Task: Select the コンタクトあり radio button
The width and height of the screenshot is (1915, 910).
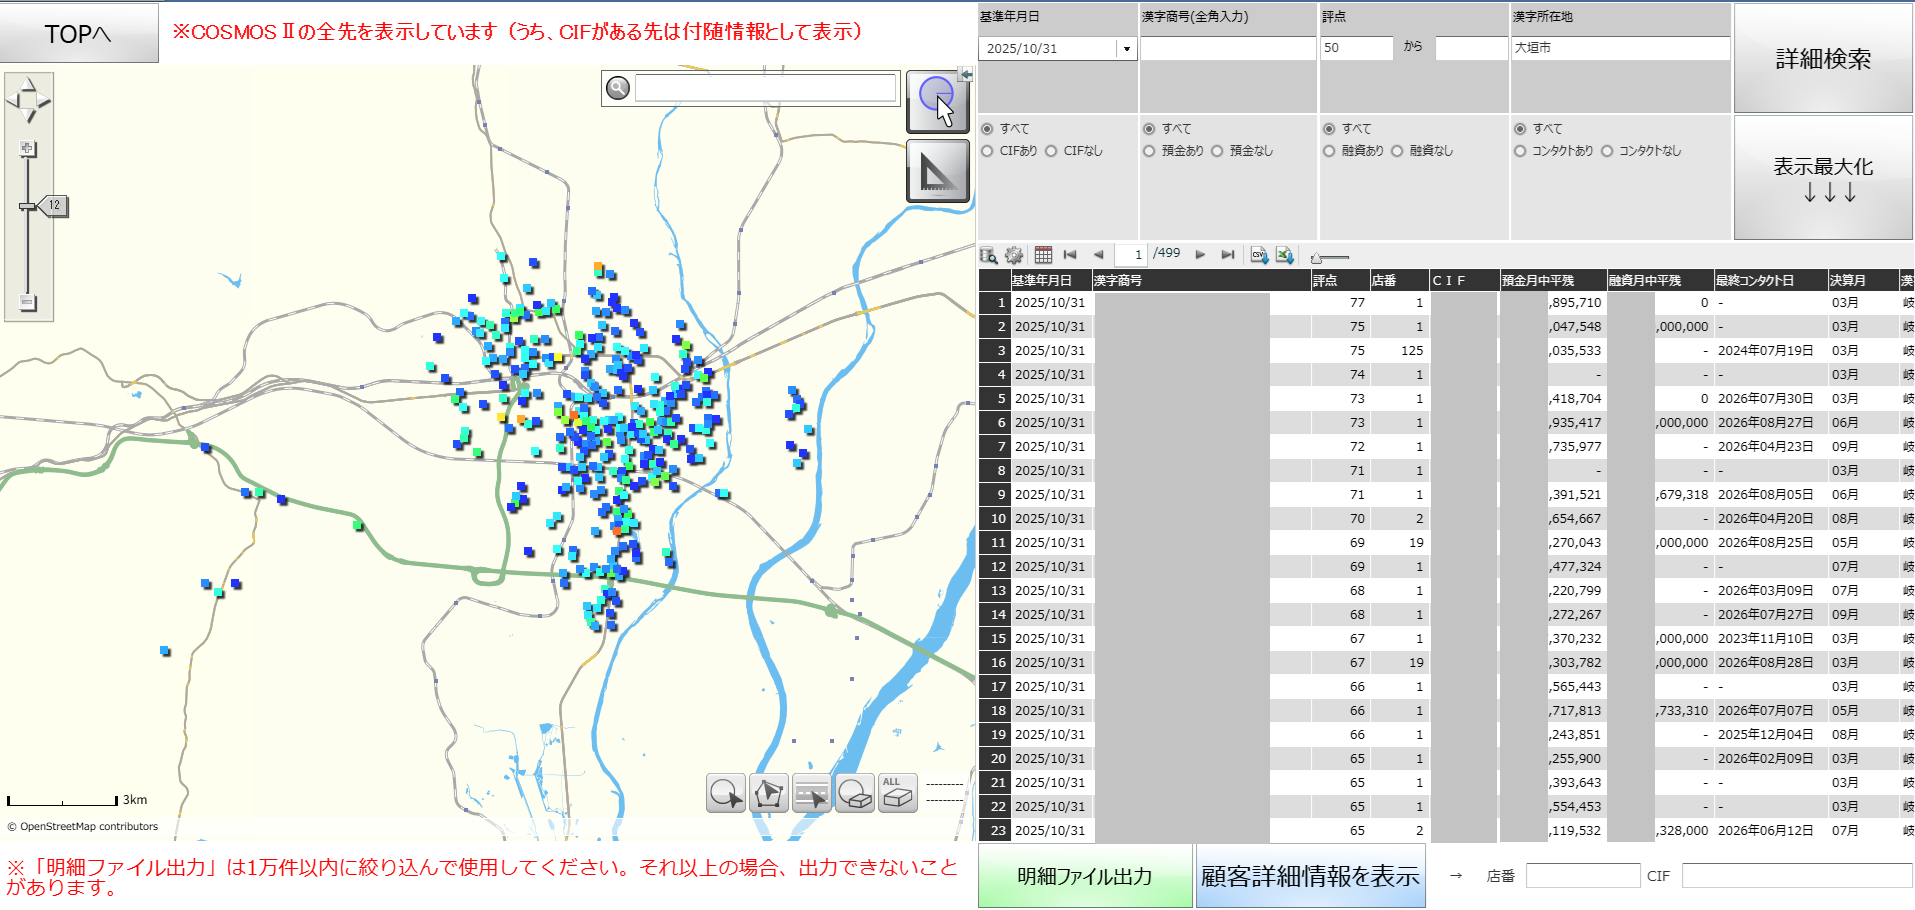Action: (1520, 151)
